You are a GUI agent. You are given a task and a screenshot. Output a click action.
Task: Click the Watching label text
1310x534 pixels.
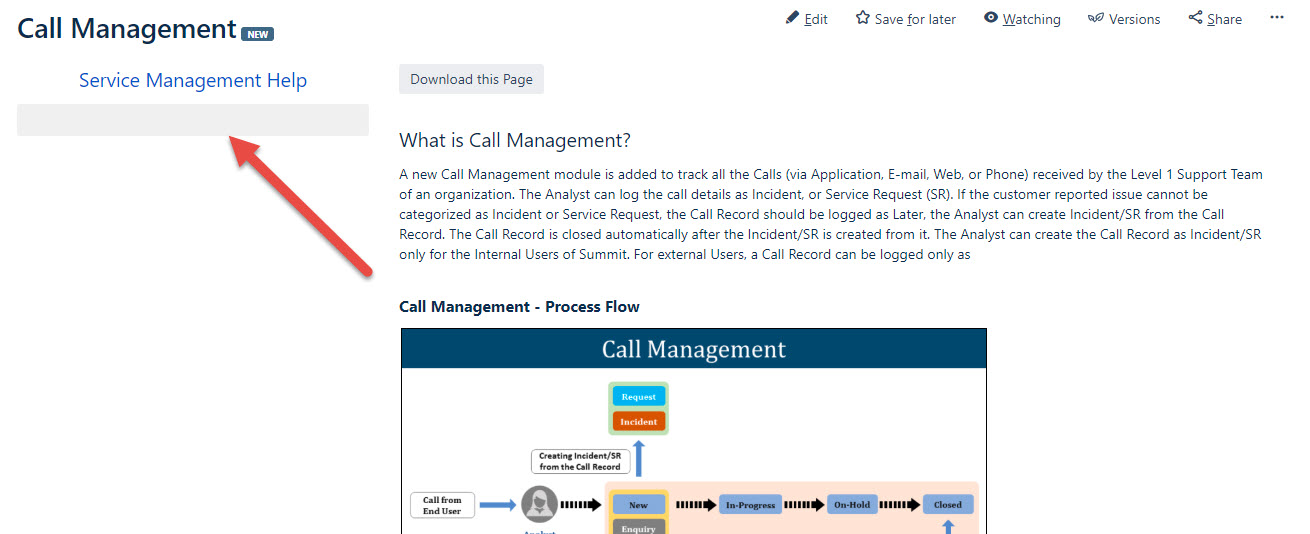tap(1032, 19)
